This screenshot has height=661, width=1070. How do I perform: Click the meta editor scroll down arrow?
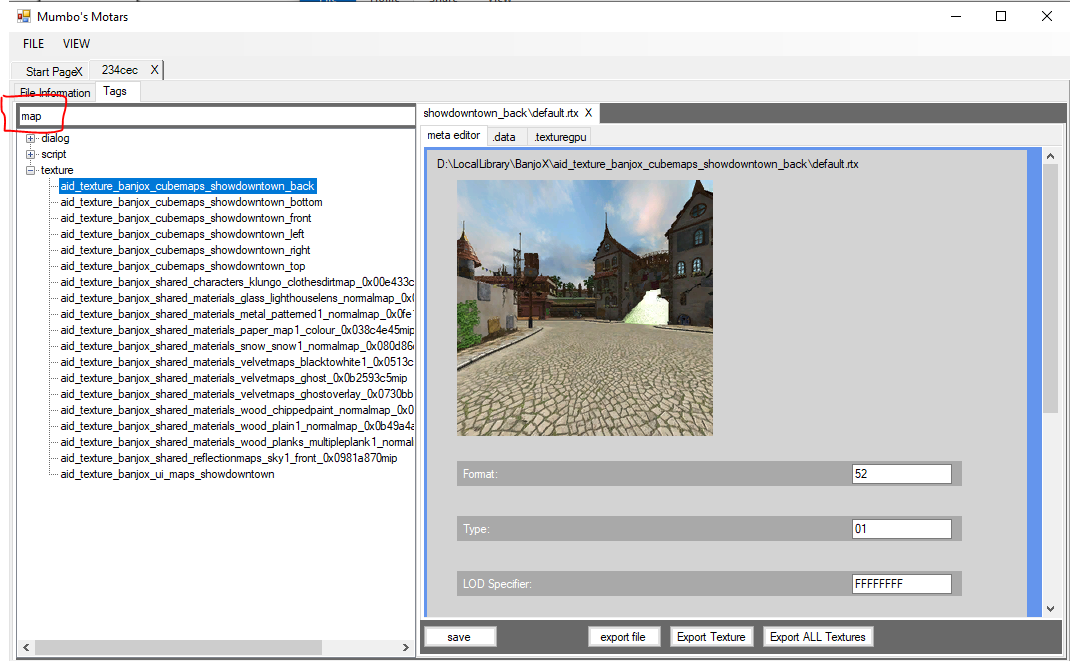coord(1050,608)
